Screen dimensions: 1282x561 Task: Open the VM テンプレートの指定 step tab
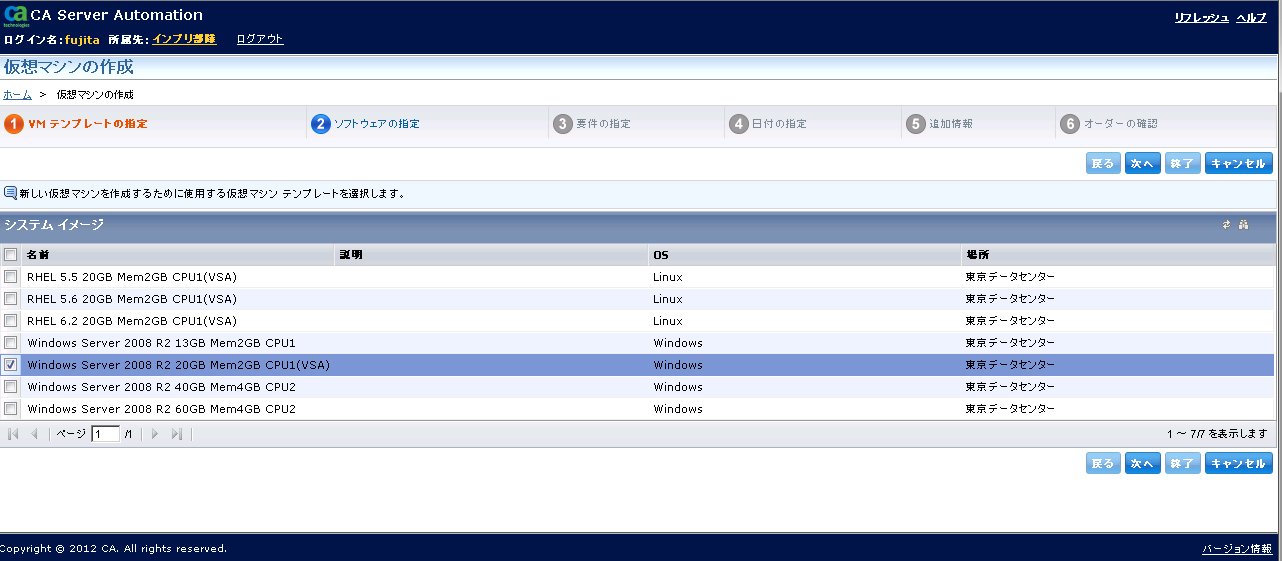pos(88,124)
